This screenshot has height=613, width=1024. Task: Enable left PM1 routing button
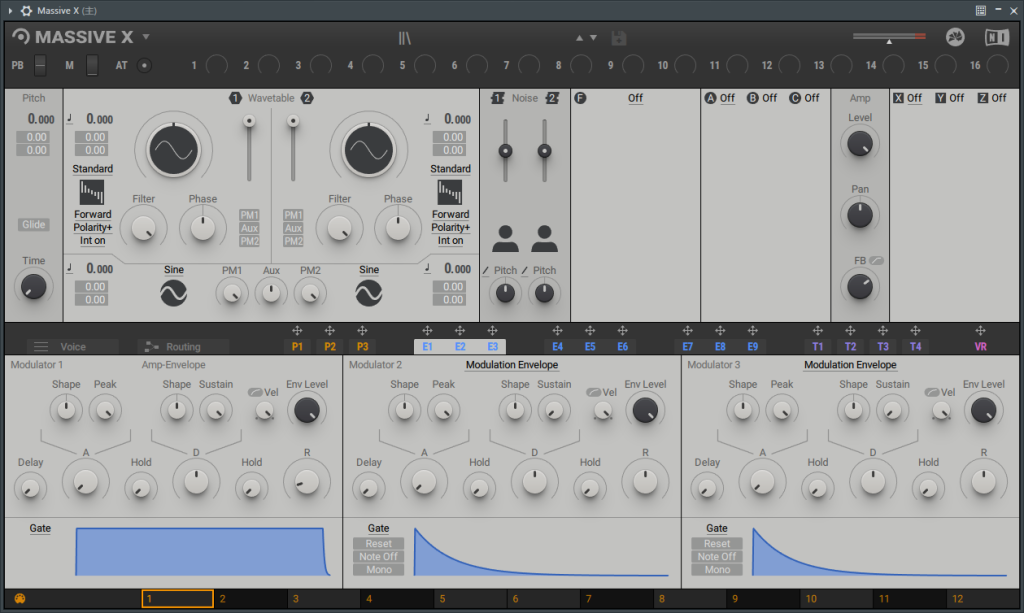point(249,215)
